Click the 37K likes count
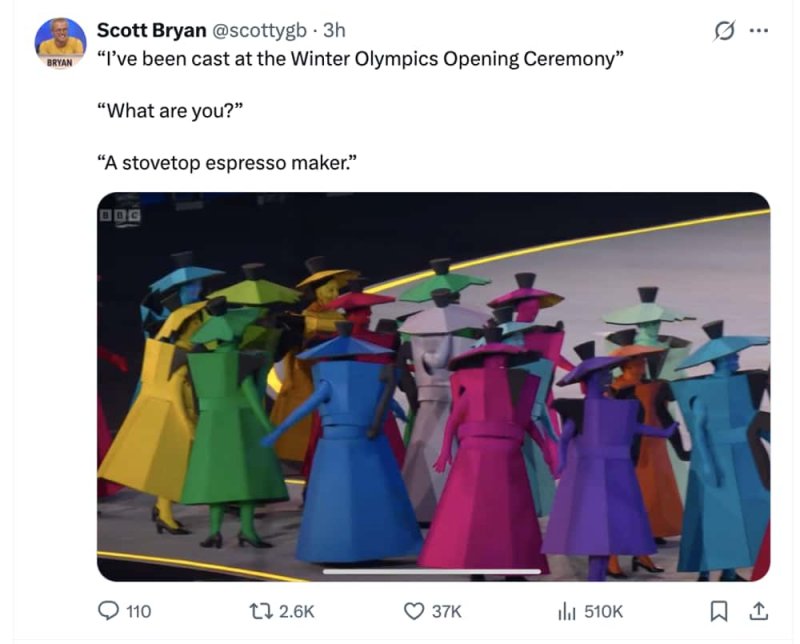 [446, 611]
